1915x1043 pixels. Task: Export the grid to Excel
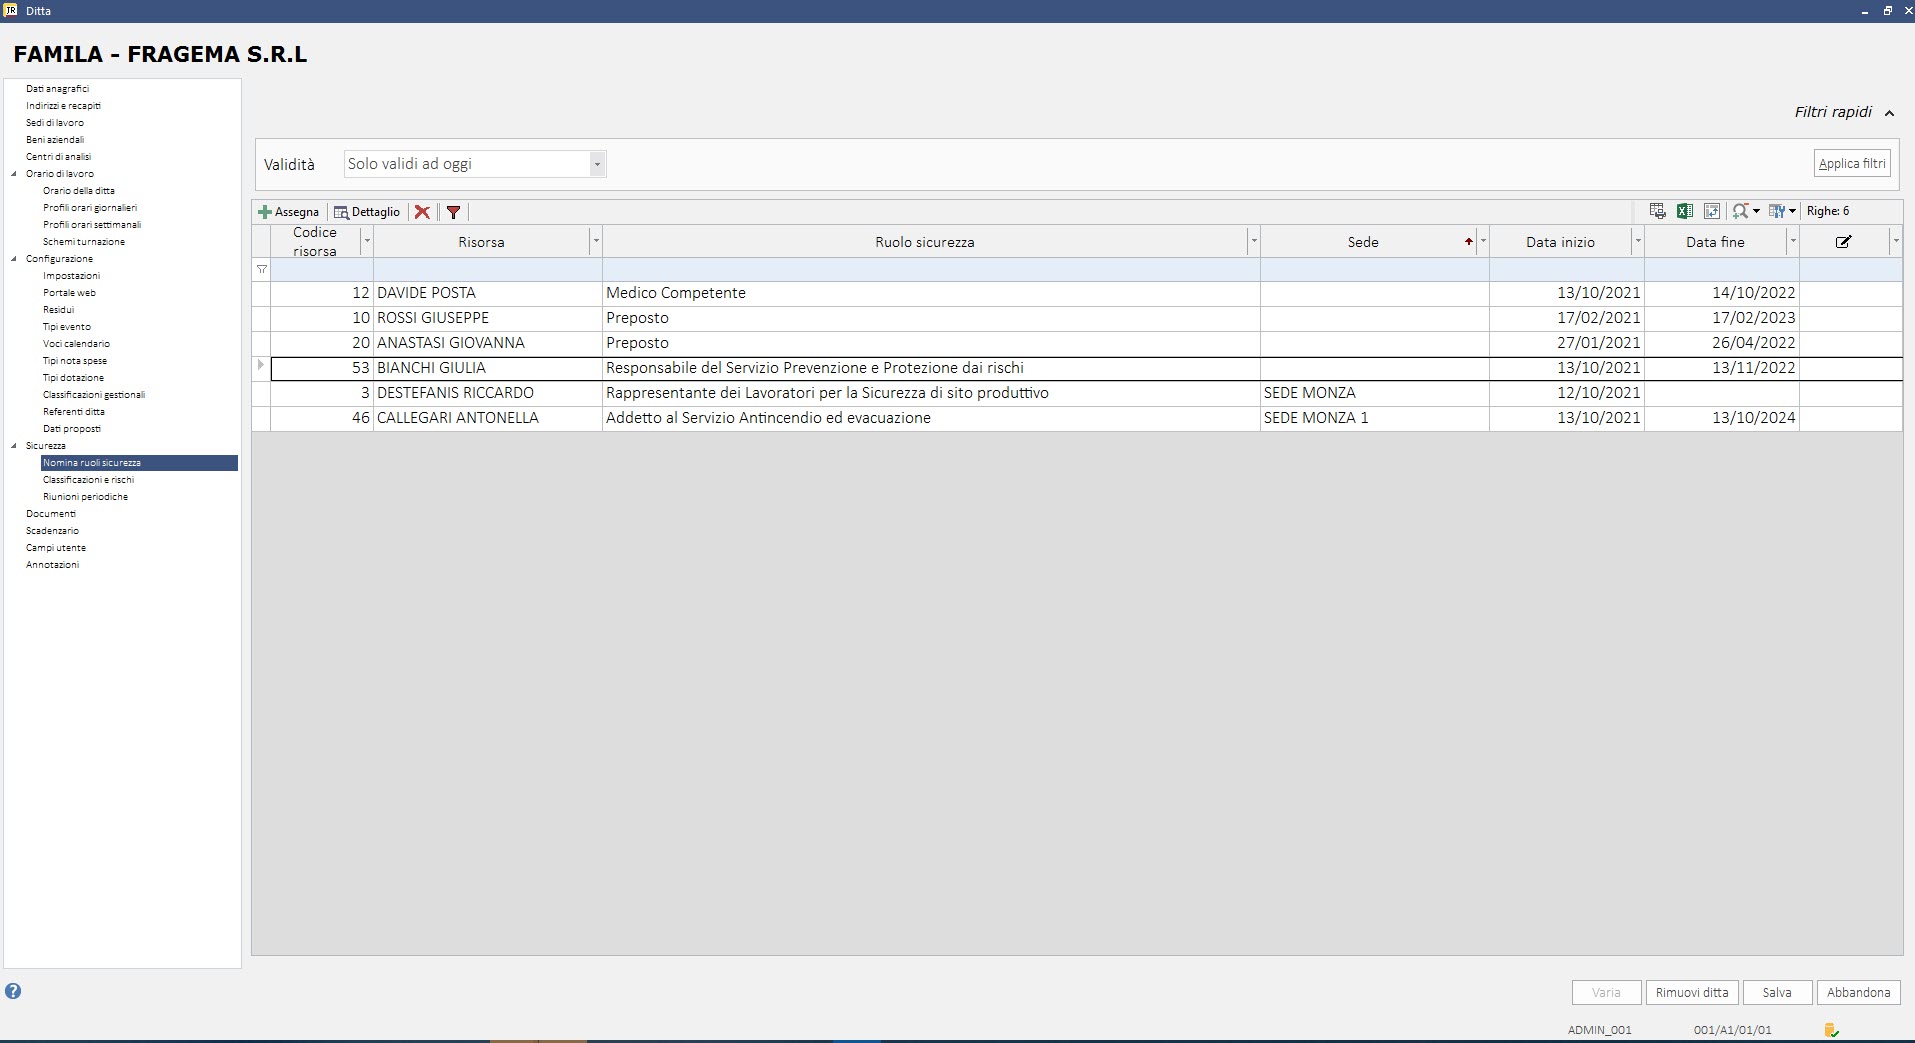[1684, 211]
